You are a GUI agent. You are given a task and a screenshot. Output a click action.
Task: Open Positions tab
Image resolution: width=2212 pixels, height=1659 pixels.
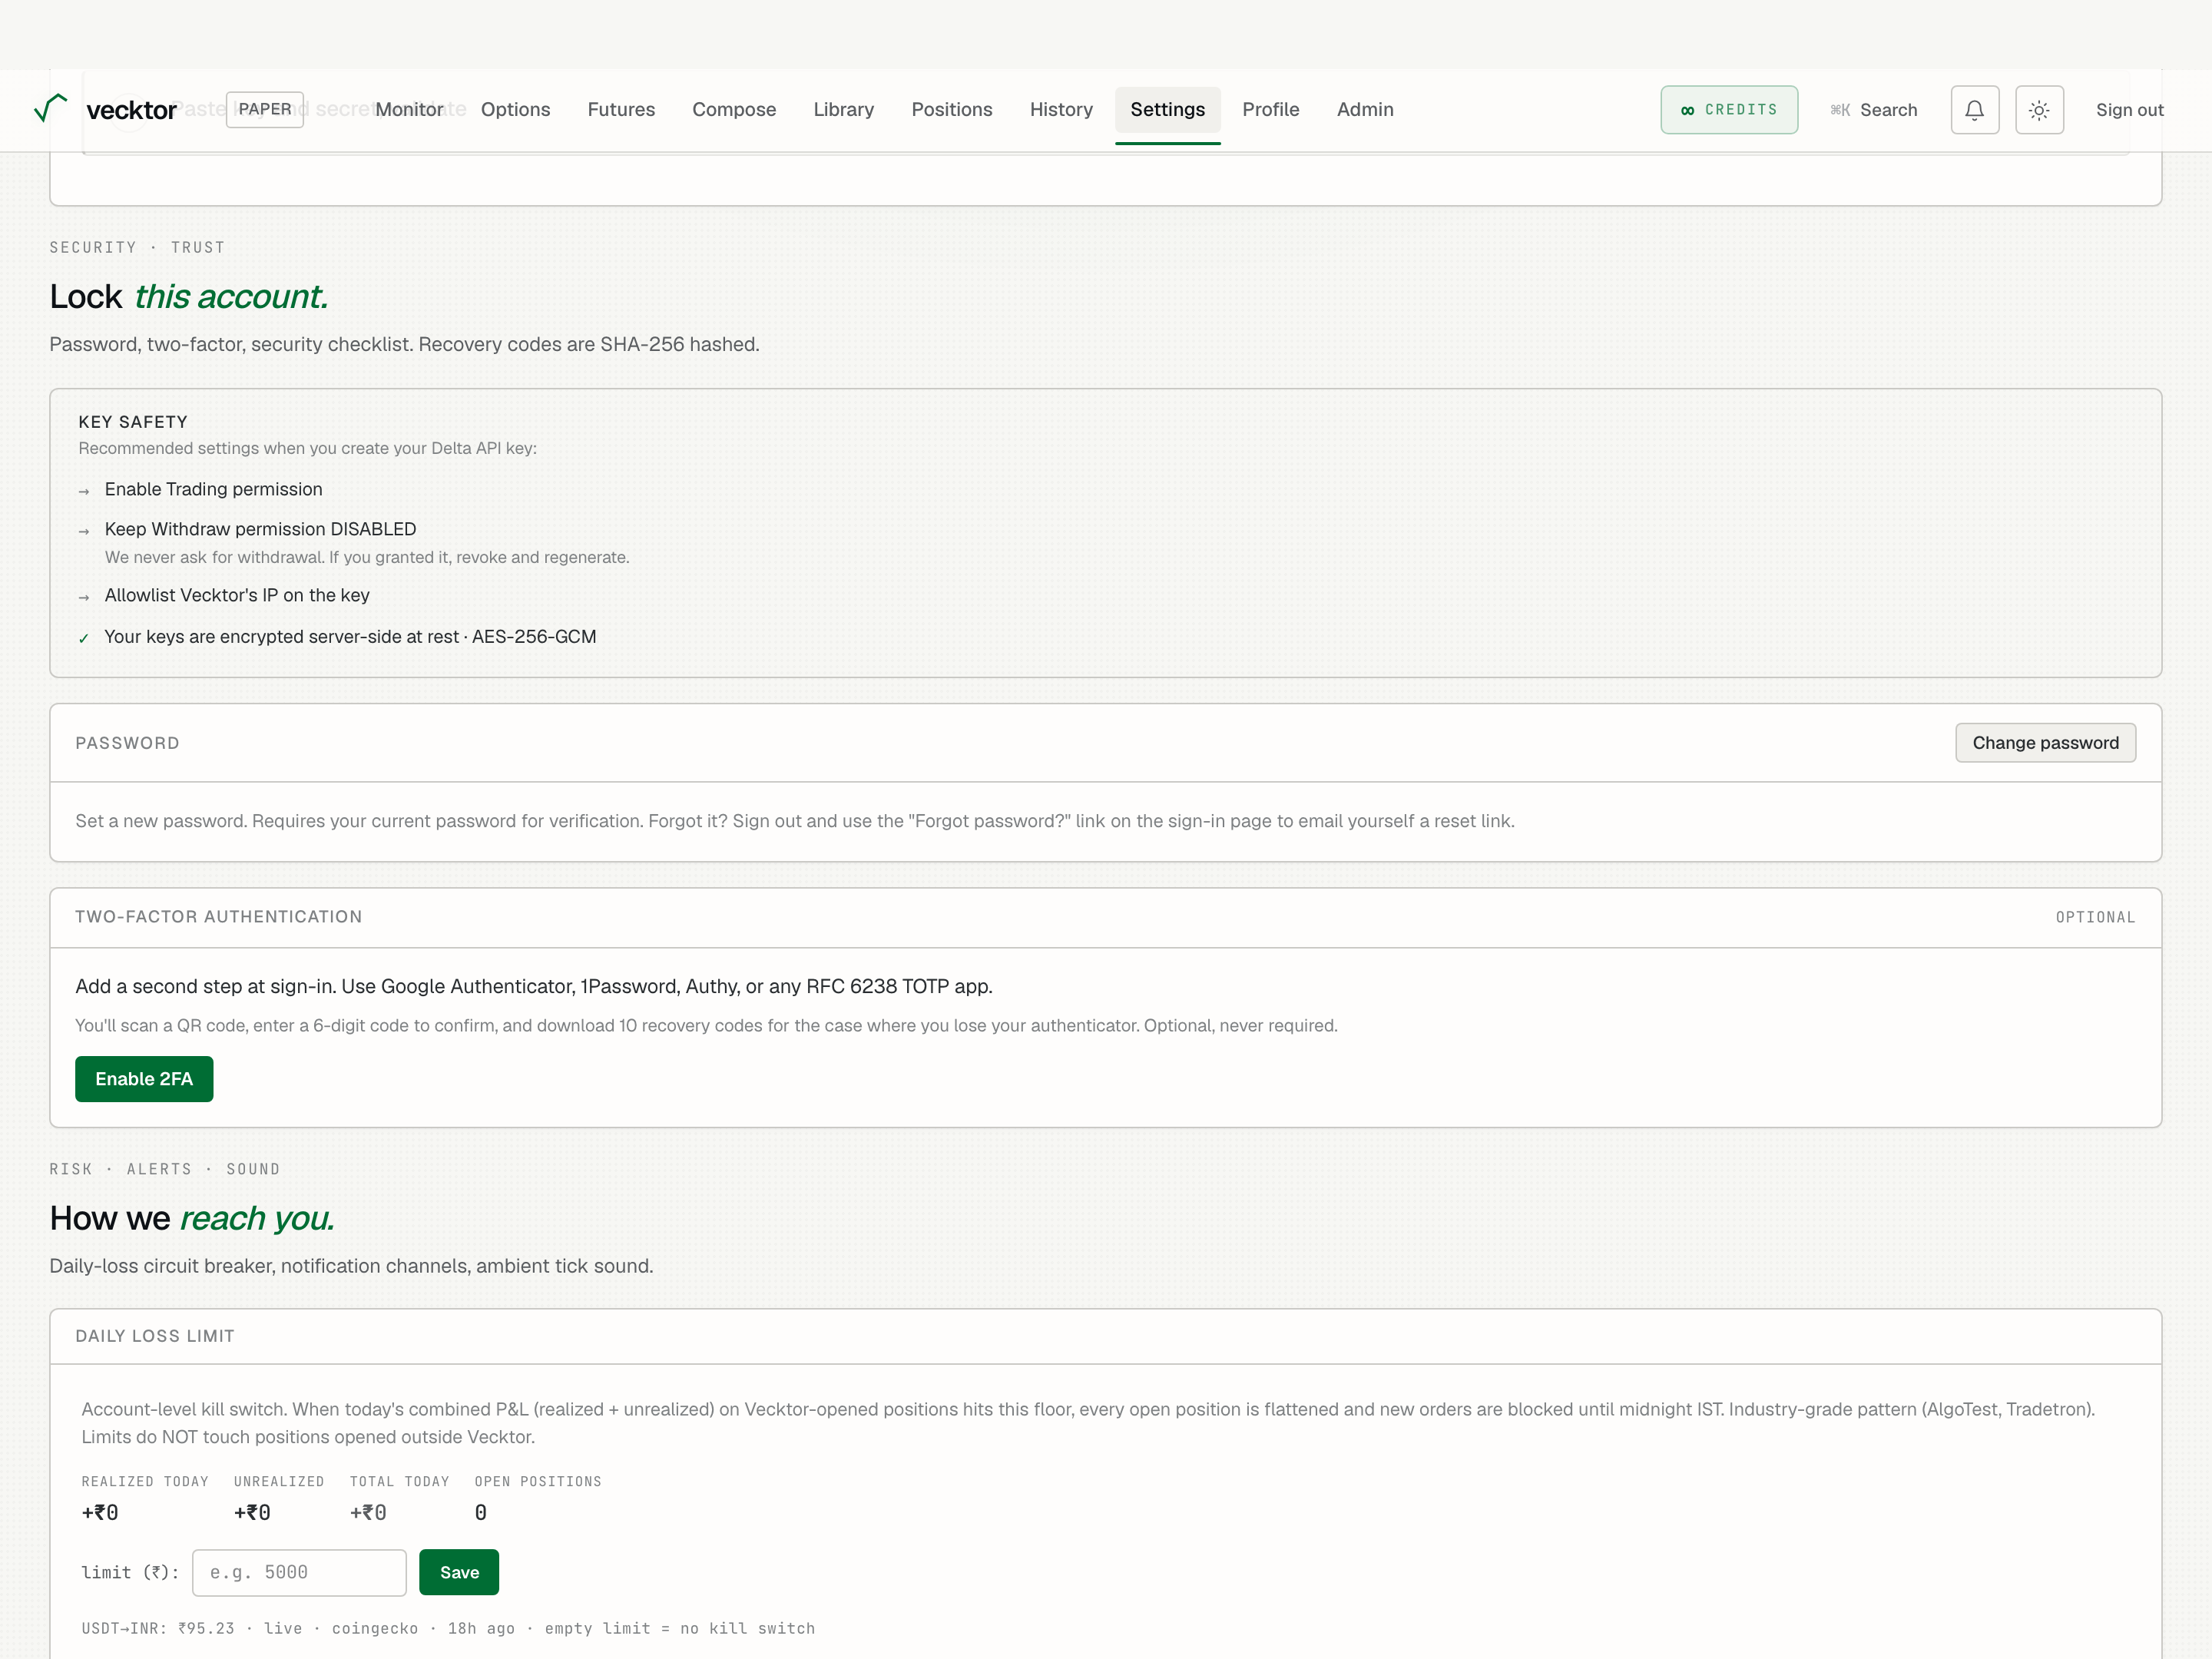tap(951, 109)
